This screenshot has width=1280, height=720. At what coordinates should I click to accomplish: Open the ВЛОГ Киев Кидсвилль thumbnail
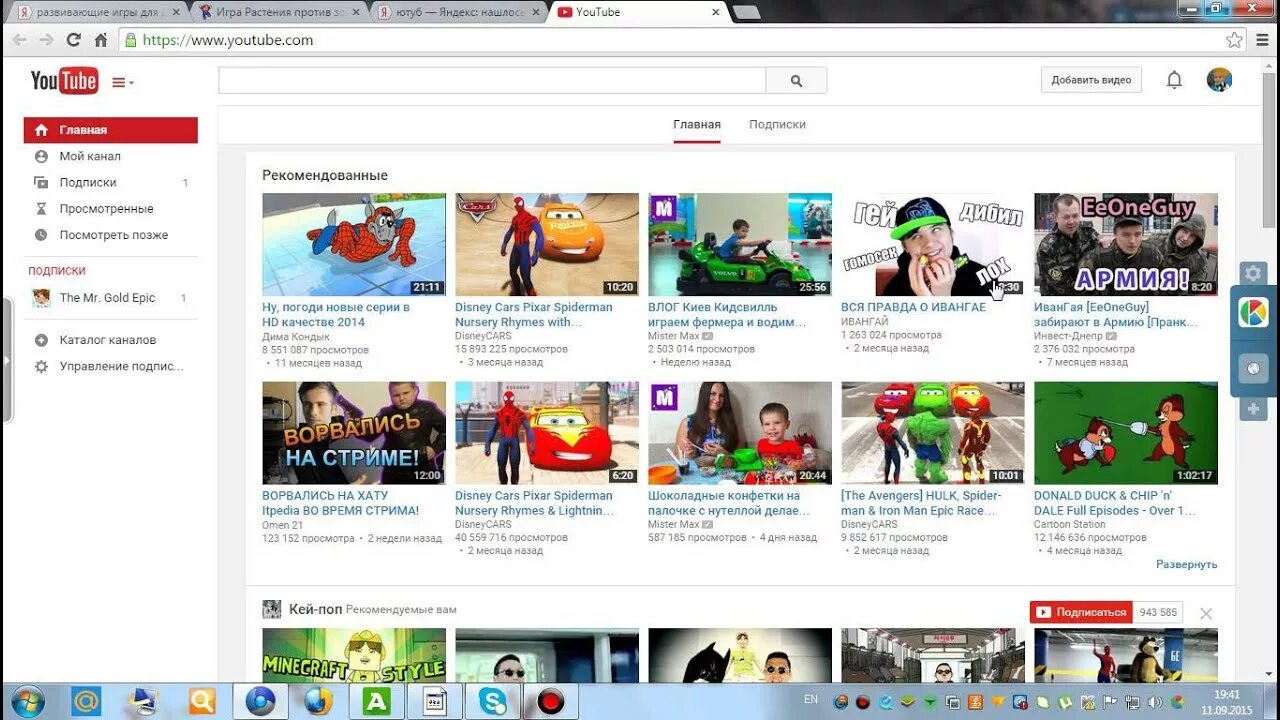click(740, 245)
